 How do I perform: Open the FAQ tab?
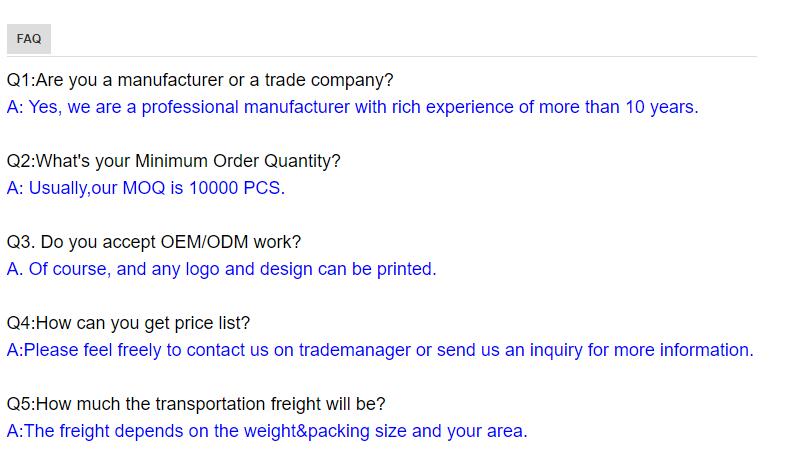point(29,39)
